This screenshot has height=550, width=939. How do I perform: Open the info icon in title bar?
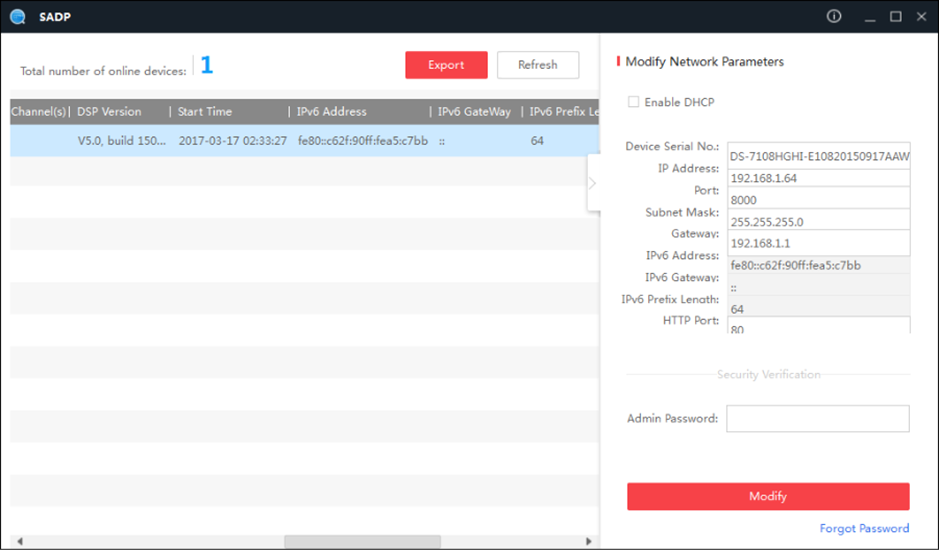pyautogui.click(x=834, y=16)
